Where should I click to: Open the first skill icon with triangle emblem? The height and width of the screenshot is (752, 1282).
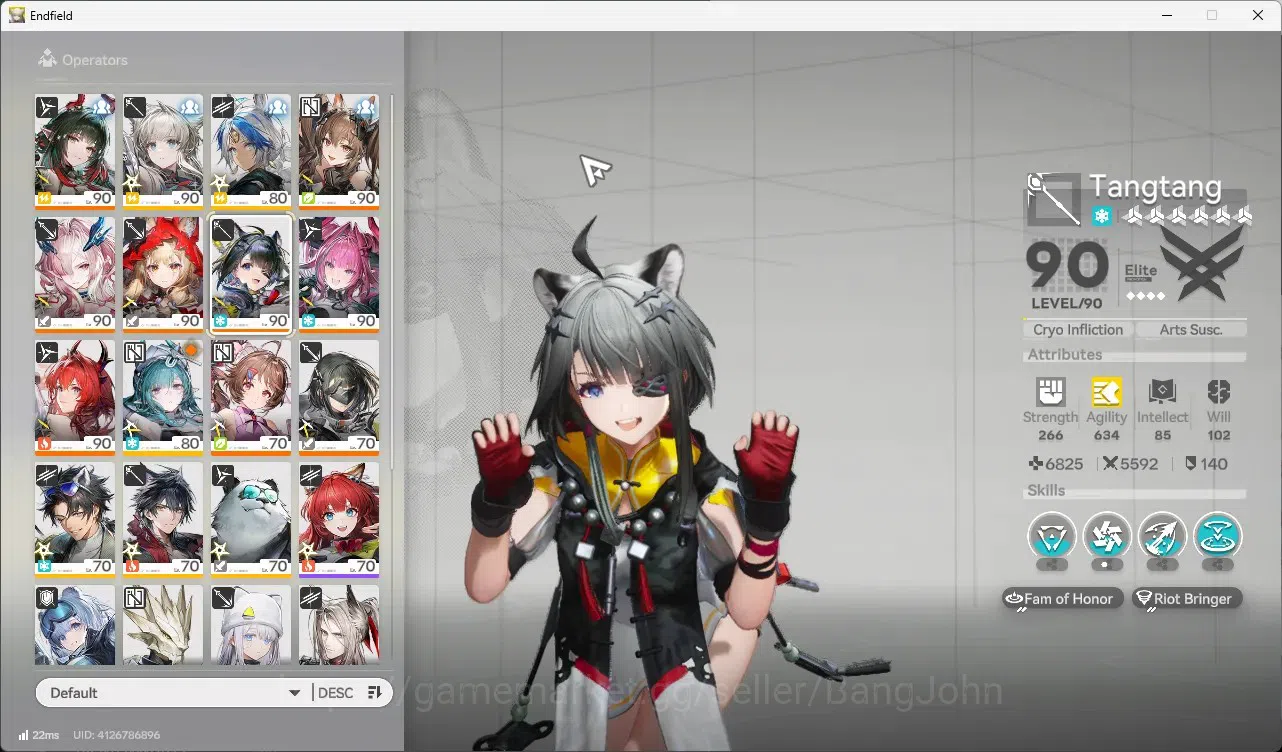1052,536
